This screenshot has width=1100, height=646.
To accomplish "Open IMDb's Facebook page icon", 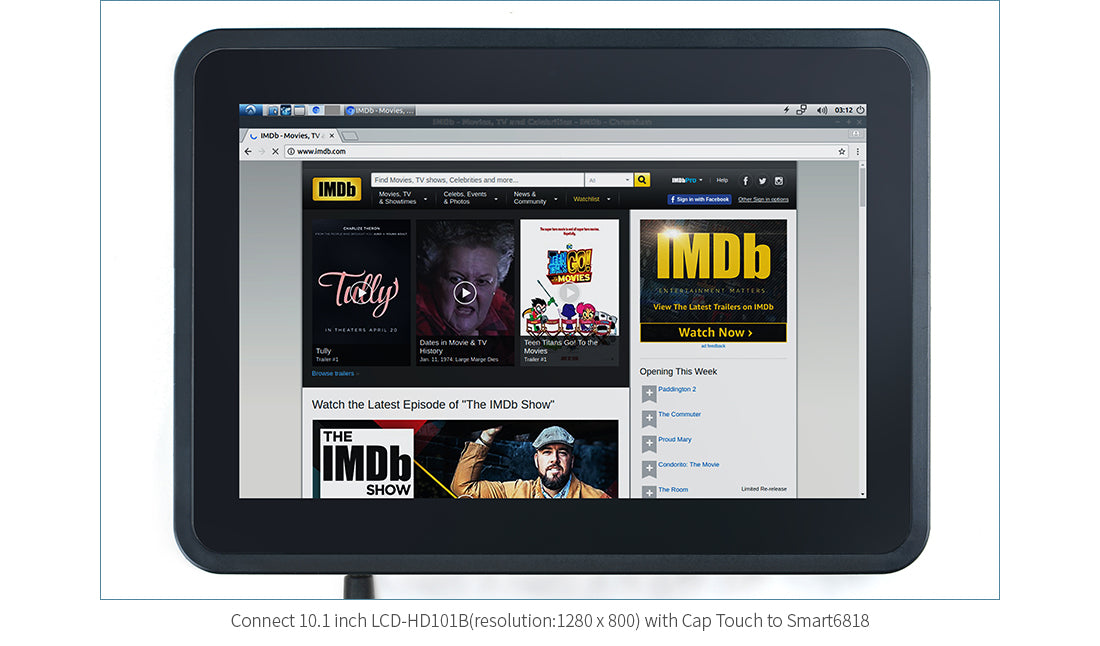I will click(x=745, y=181).
